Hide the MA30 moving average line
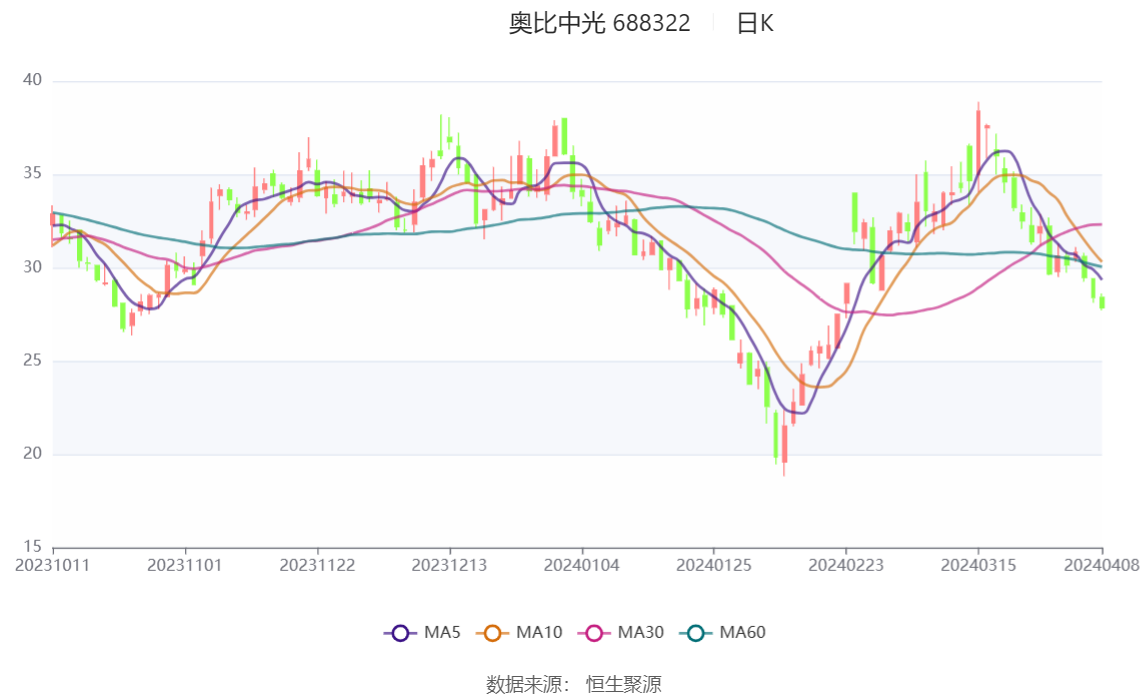 pyautogui.click(x=621, y=633)
